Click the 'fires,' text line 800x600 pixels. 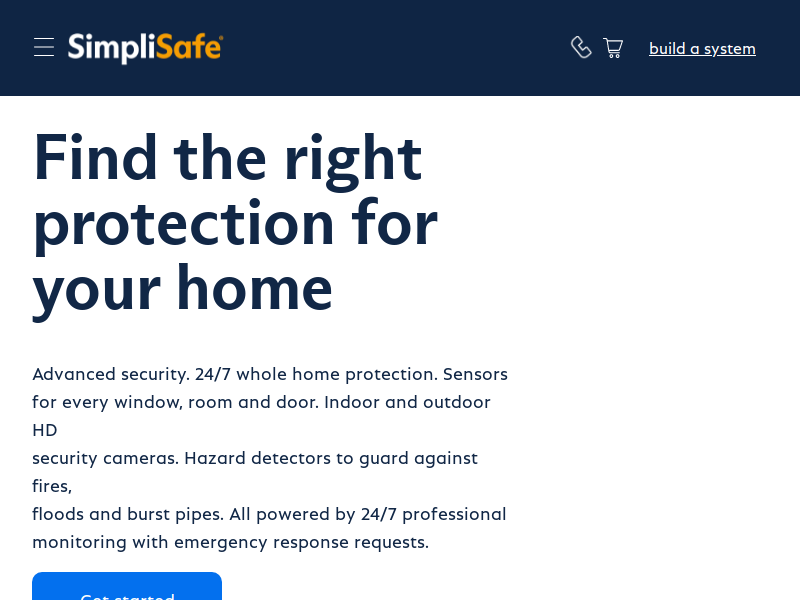coord(52,486)
